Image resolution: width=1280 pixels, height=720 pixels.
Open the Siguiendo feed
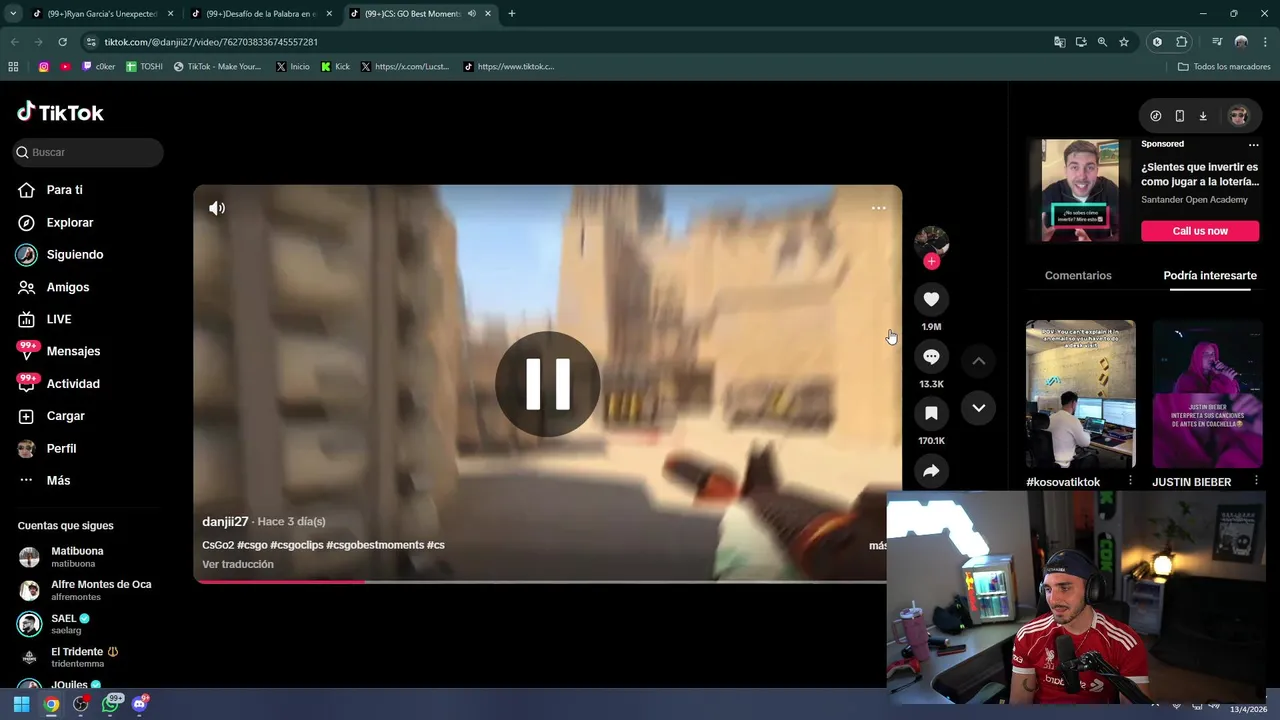click(x=74, y=254)
